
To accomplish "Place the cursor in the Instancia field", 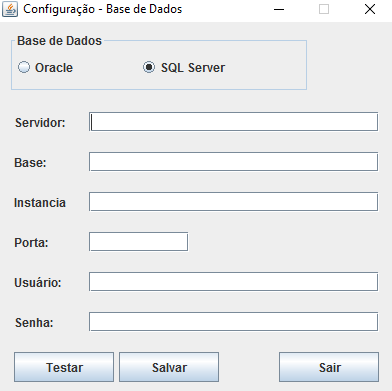I will click(233, 202).
